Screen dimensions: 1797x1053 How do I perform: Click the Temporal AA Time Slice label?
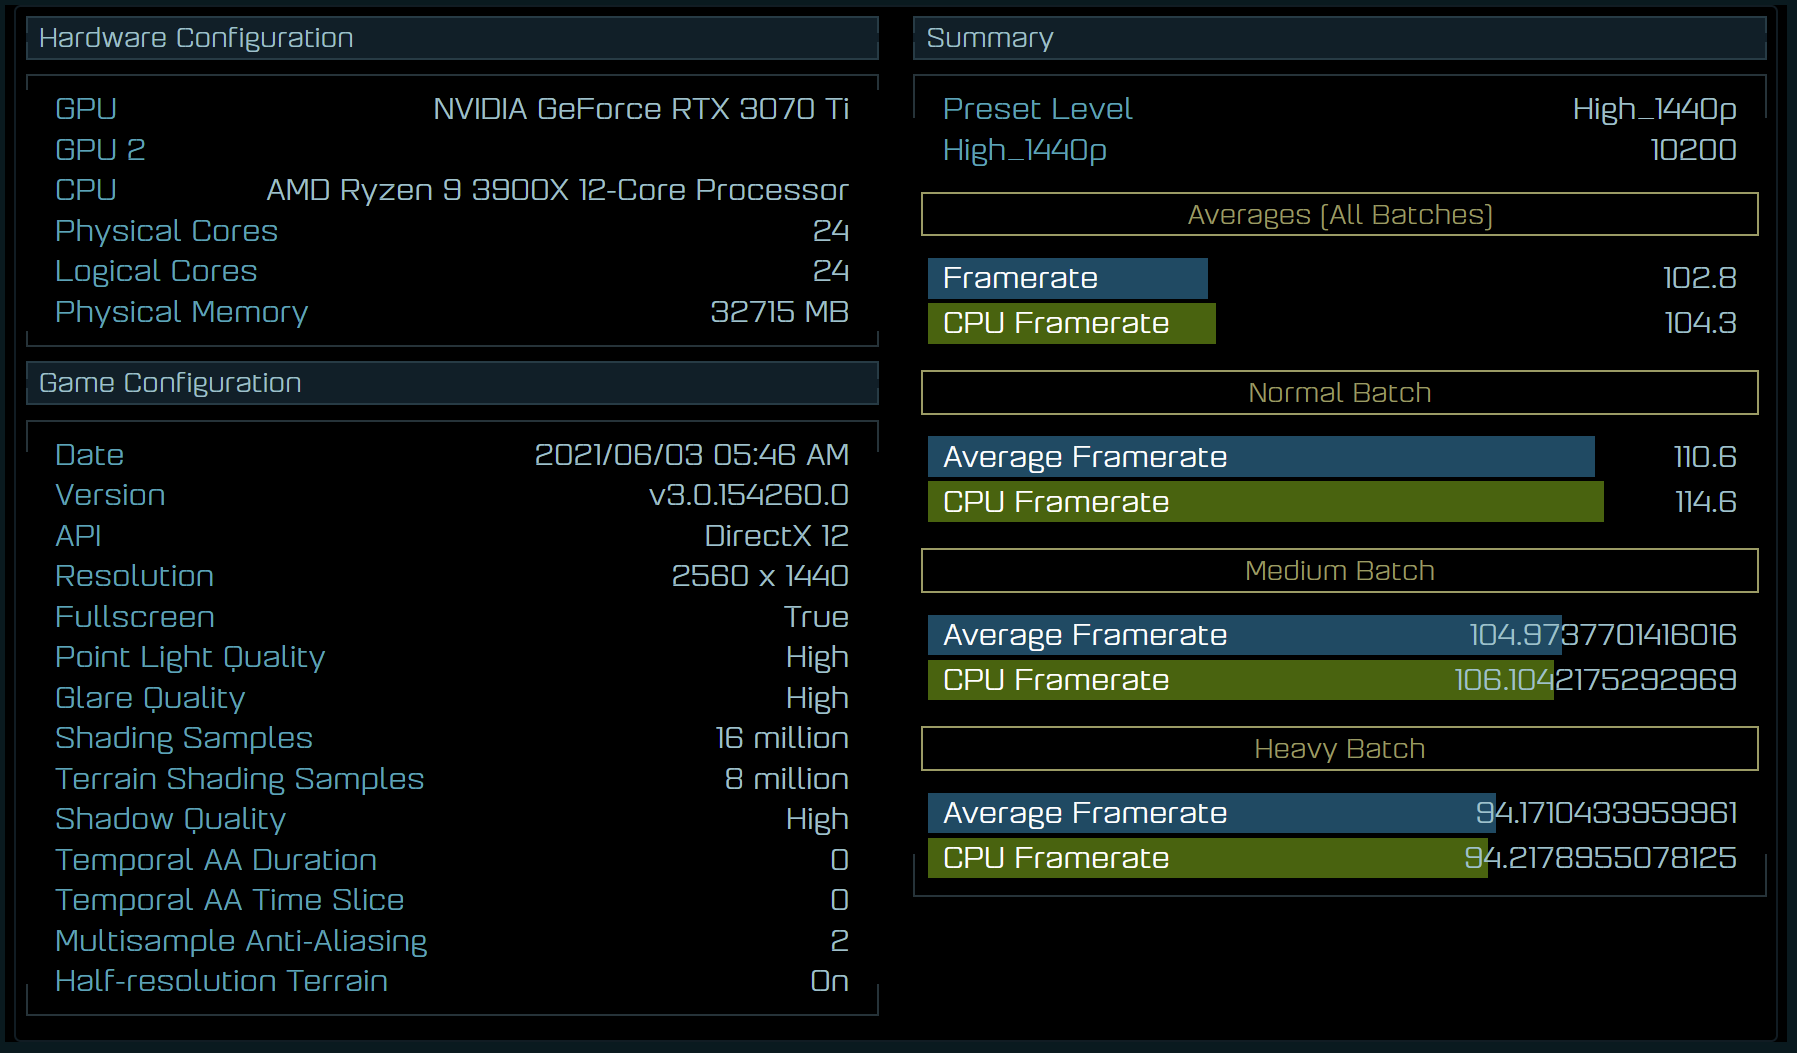[229, 900]
